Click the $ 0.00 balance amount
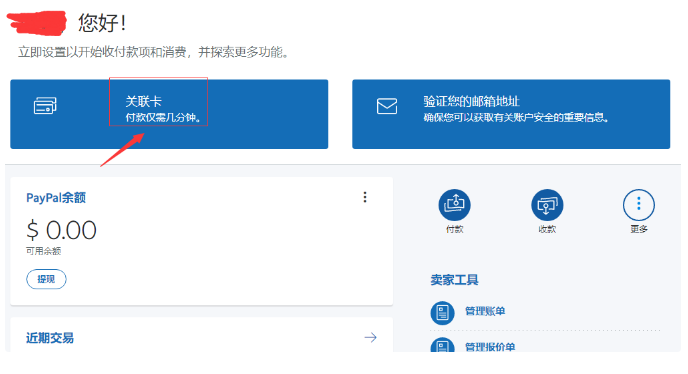Viewport: 688px width, 374px height. (x=61, y=230)
